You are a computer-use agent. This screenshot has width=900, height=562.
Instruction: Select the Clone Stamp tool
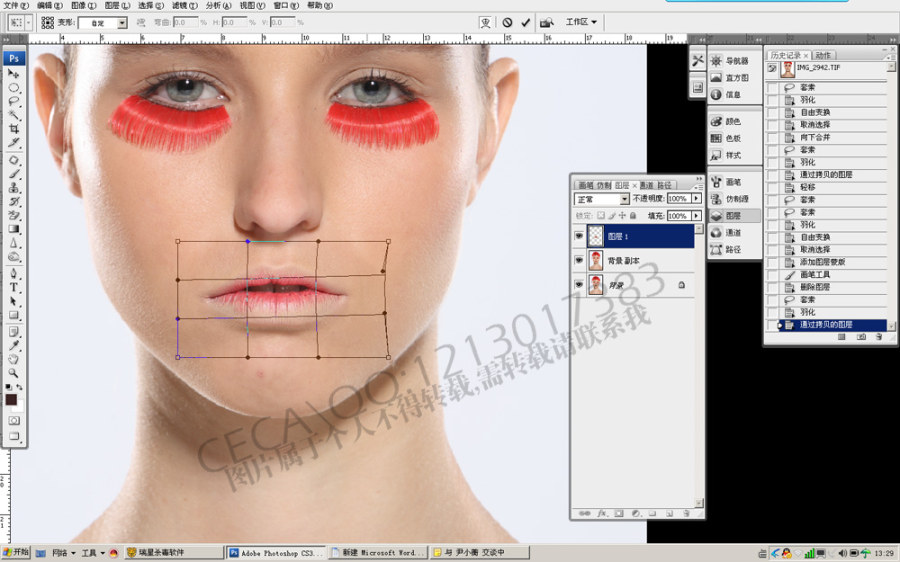pos(14,188)
